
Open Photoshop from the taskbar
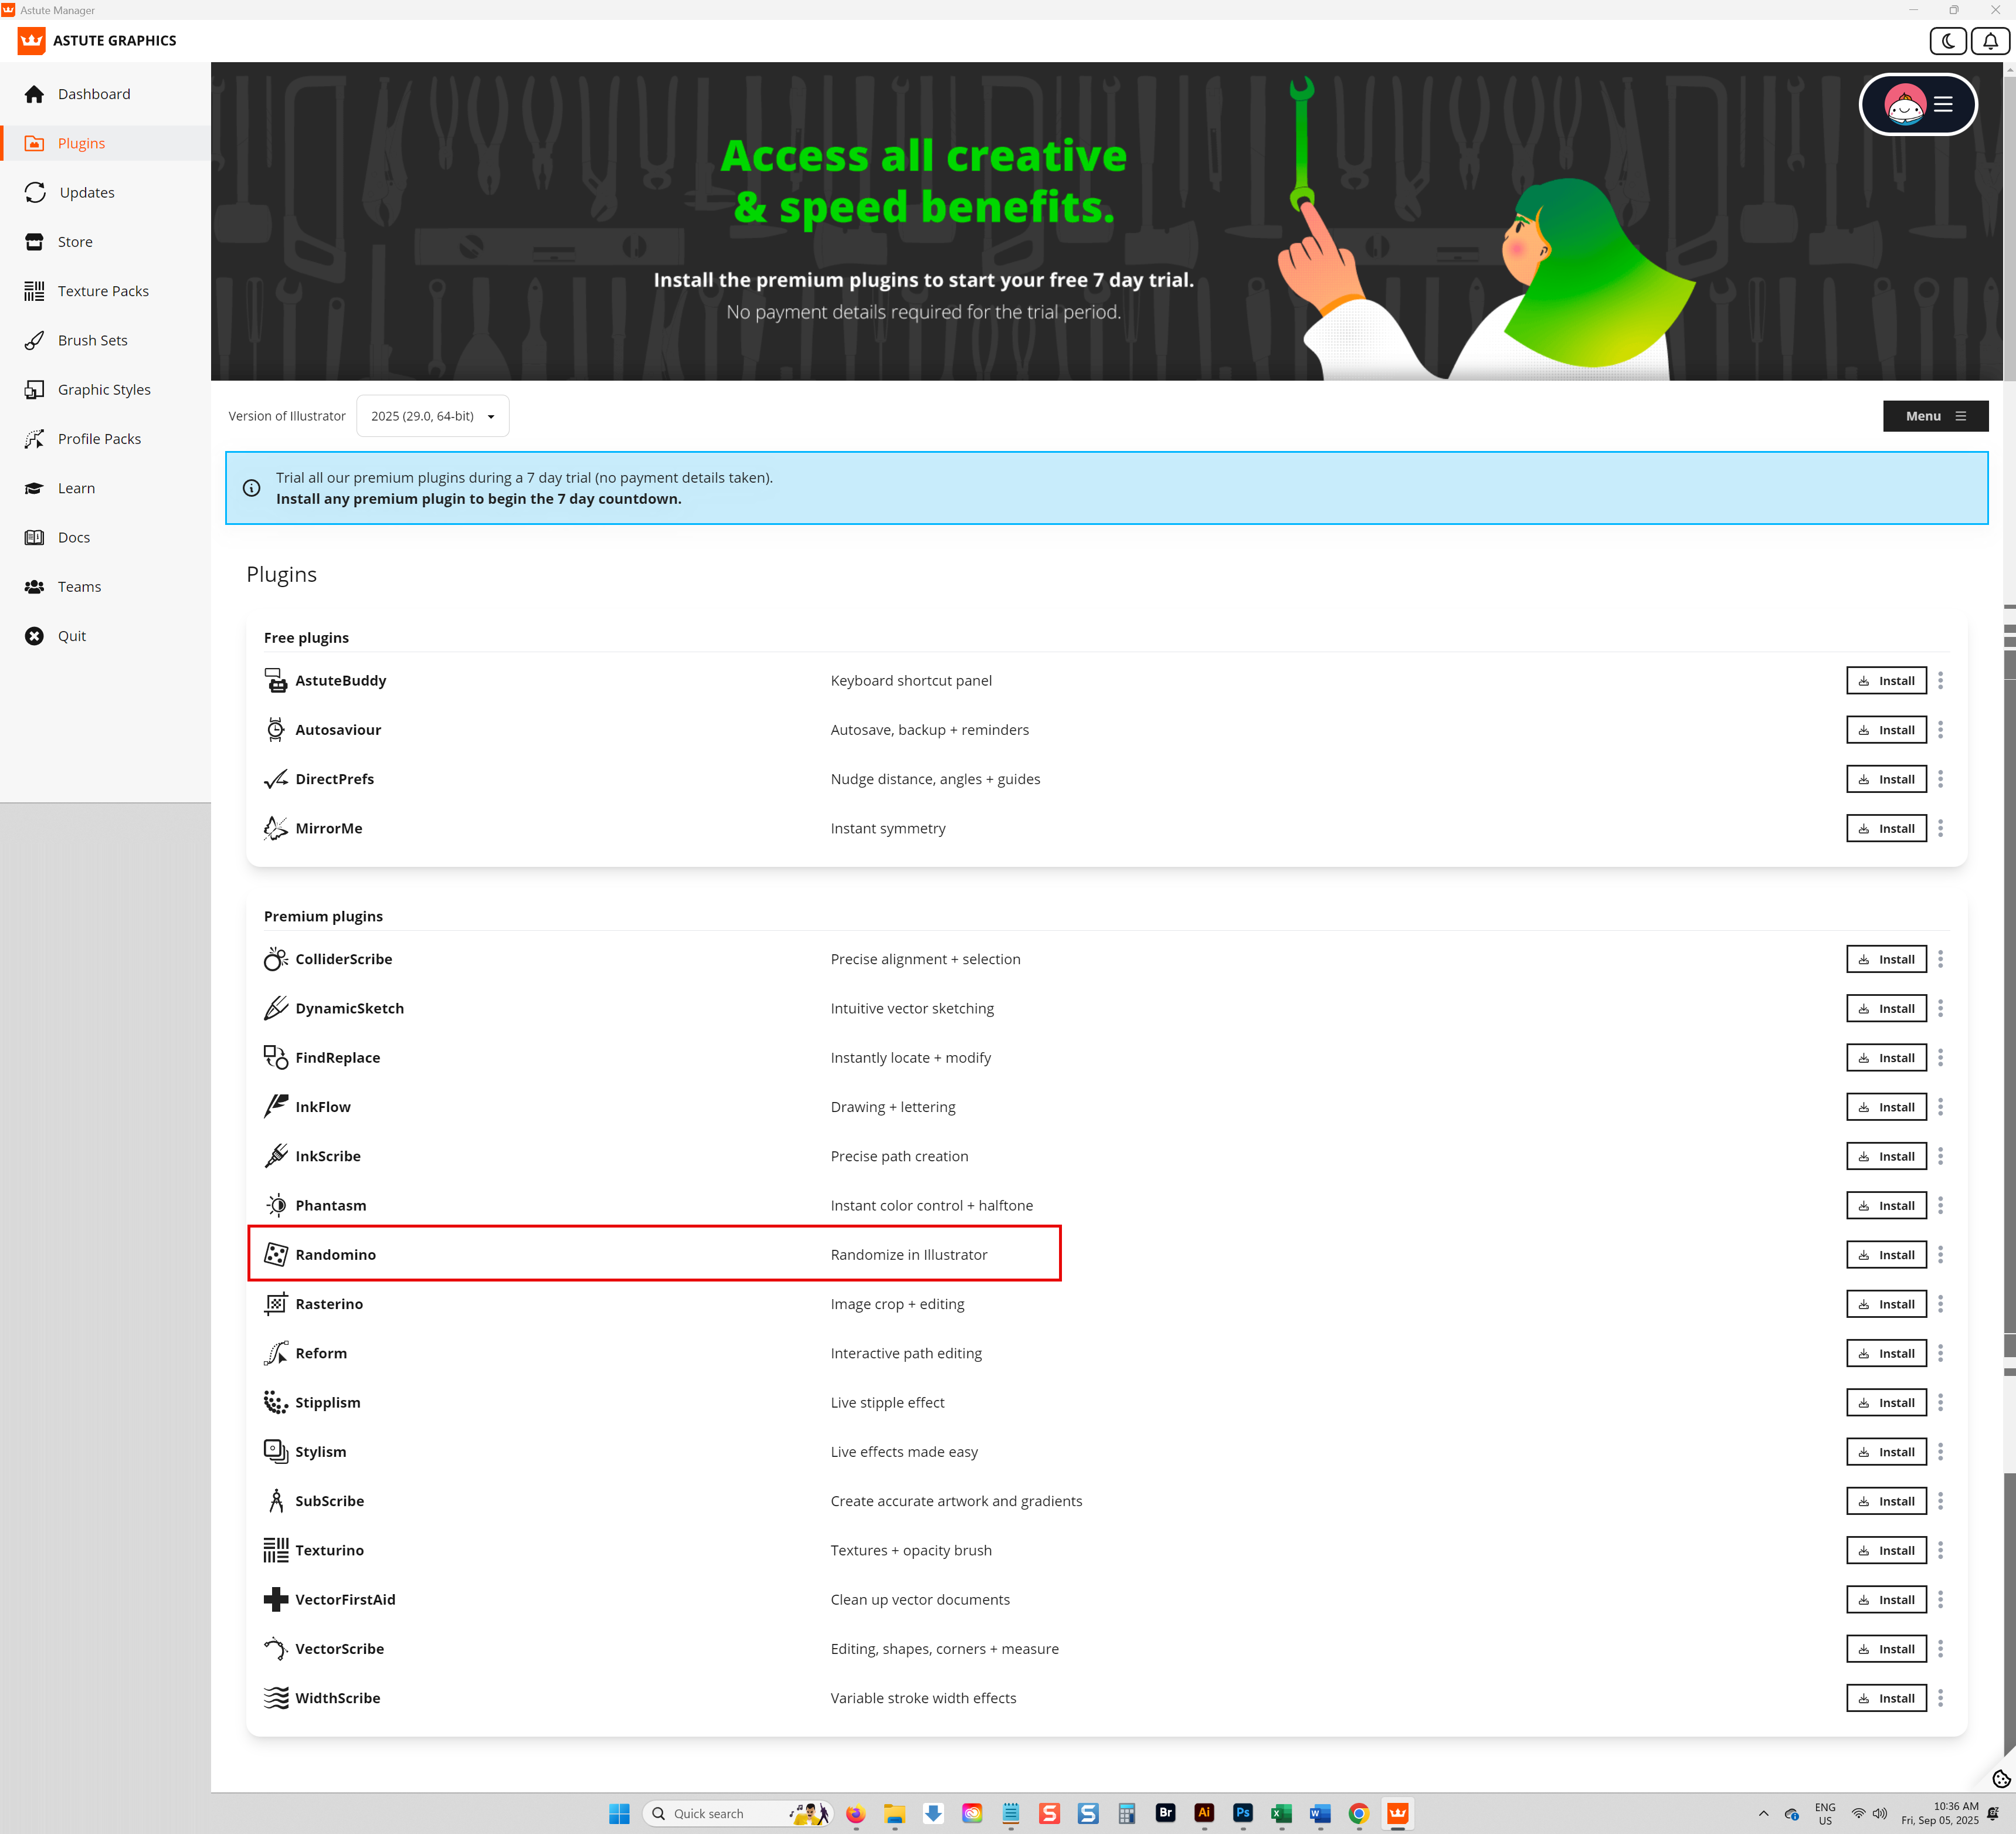(x=1242, y=1813)
